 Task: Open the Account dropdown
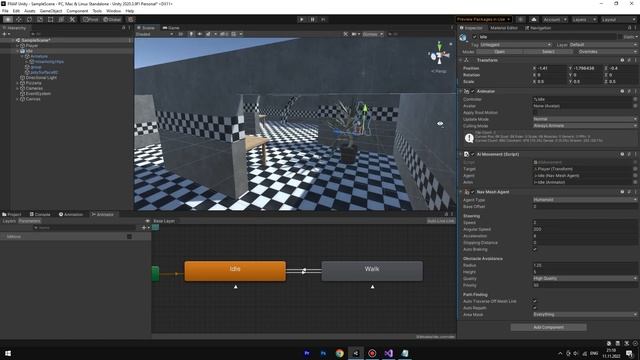click(555, 19)
